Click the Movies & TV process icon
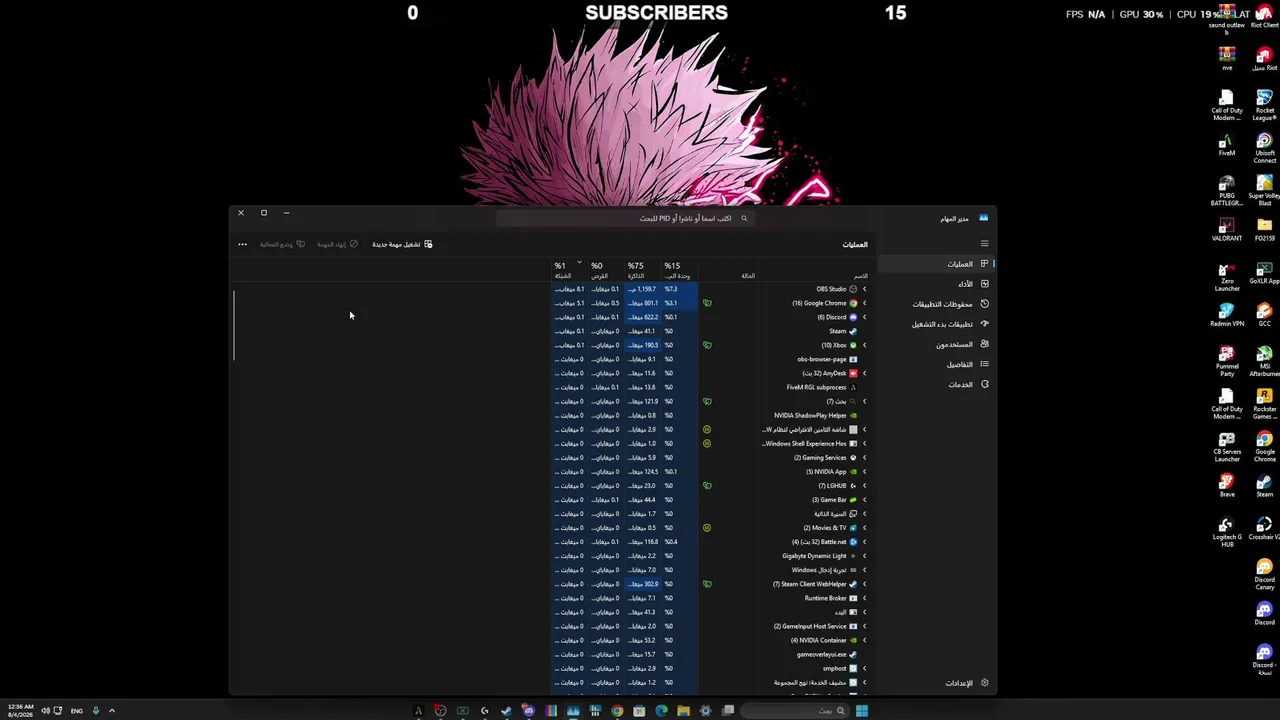The image size is (1280, 720). (853, 527)
